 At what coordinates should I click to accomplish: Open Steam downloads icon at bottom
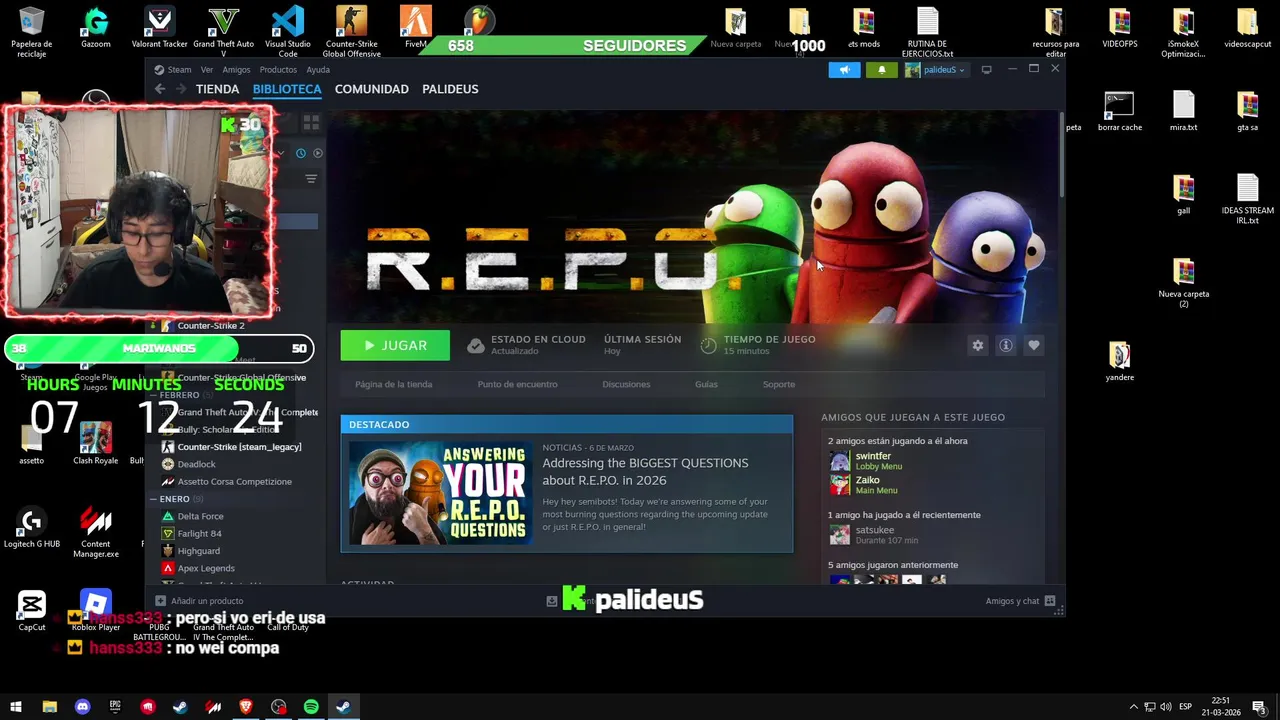pyautogui.click(x=551, y=601)
